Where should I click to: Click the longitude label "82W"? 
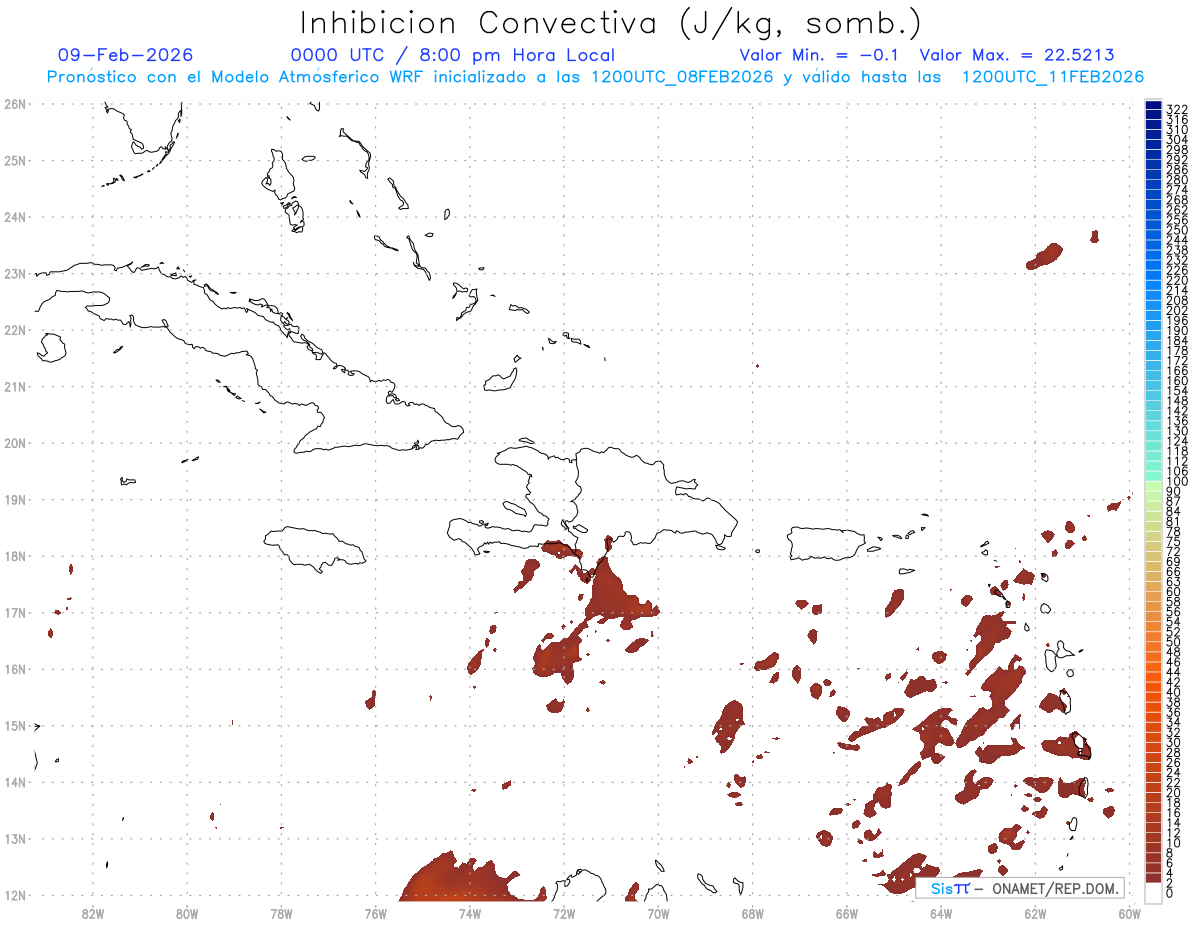pyautogui.click(x=93, y=913)
